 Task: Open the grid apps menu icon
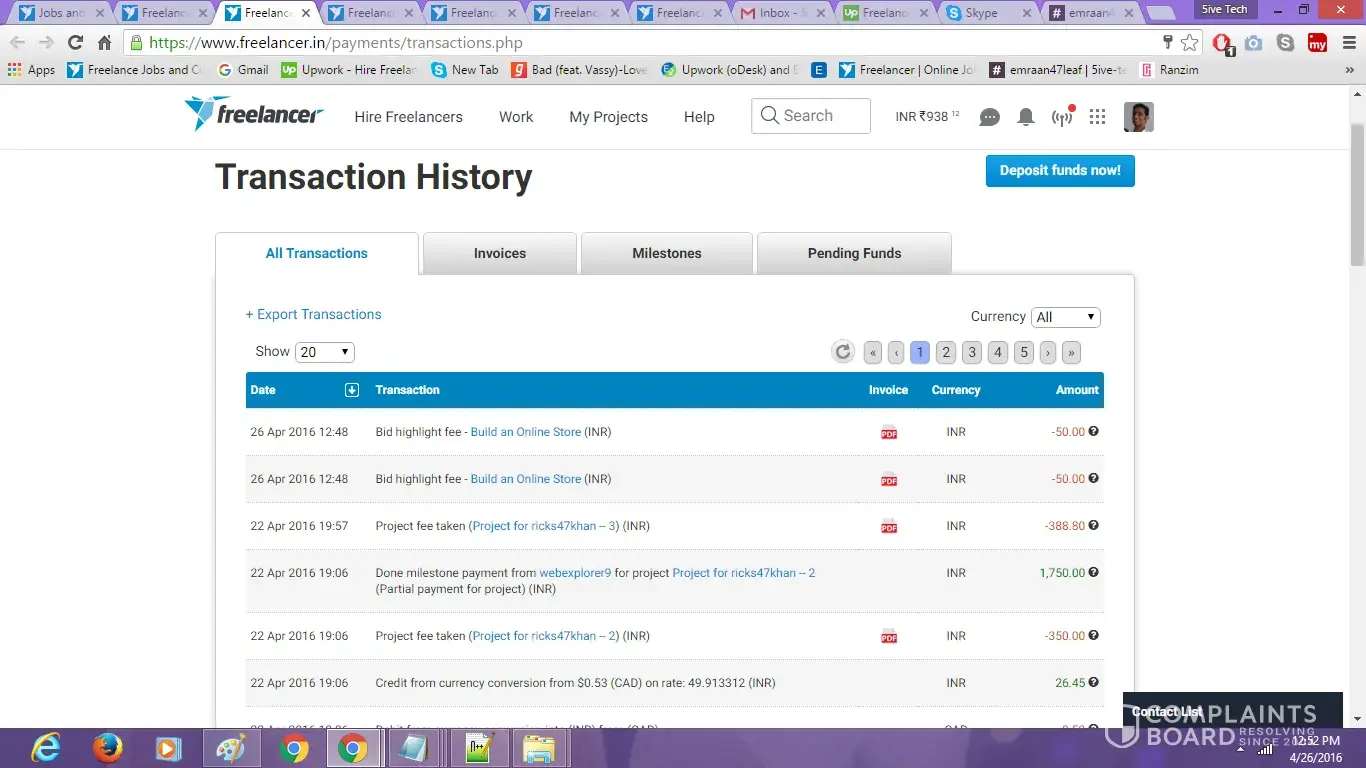coord(1097,117)
